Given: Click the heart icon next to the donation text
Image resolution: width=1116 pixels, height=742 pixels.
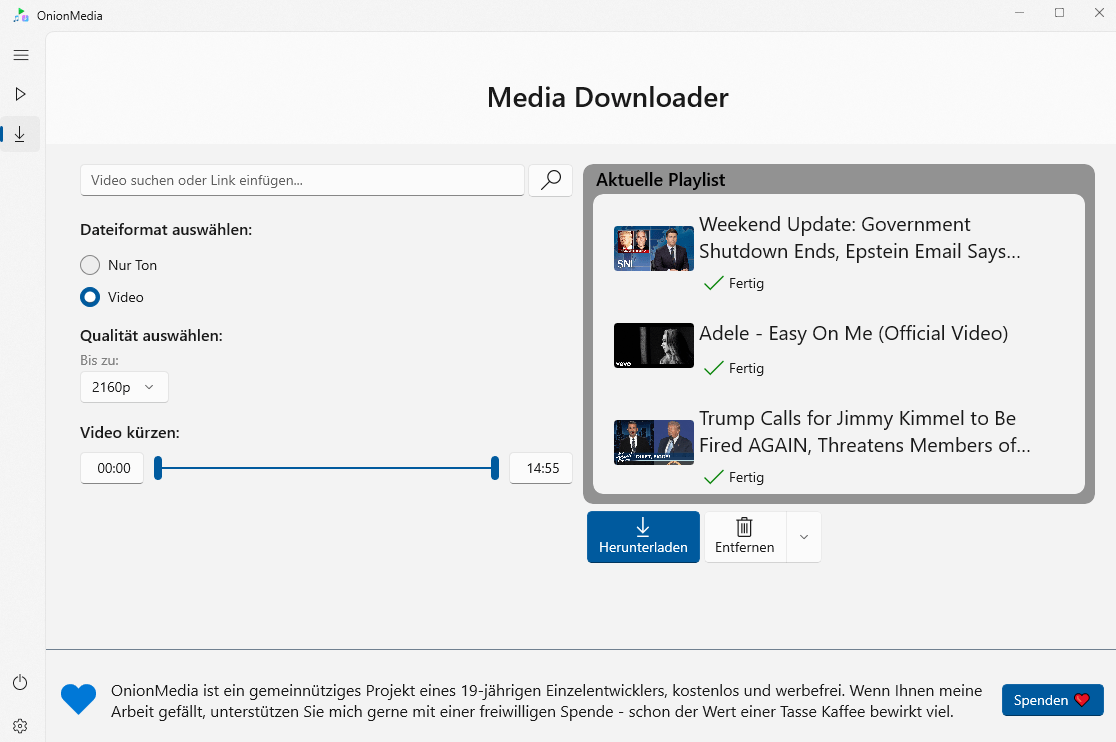Looking at the screenshot, I should [x=78, y=699].
